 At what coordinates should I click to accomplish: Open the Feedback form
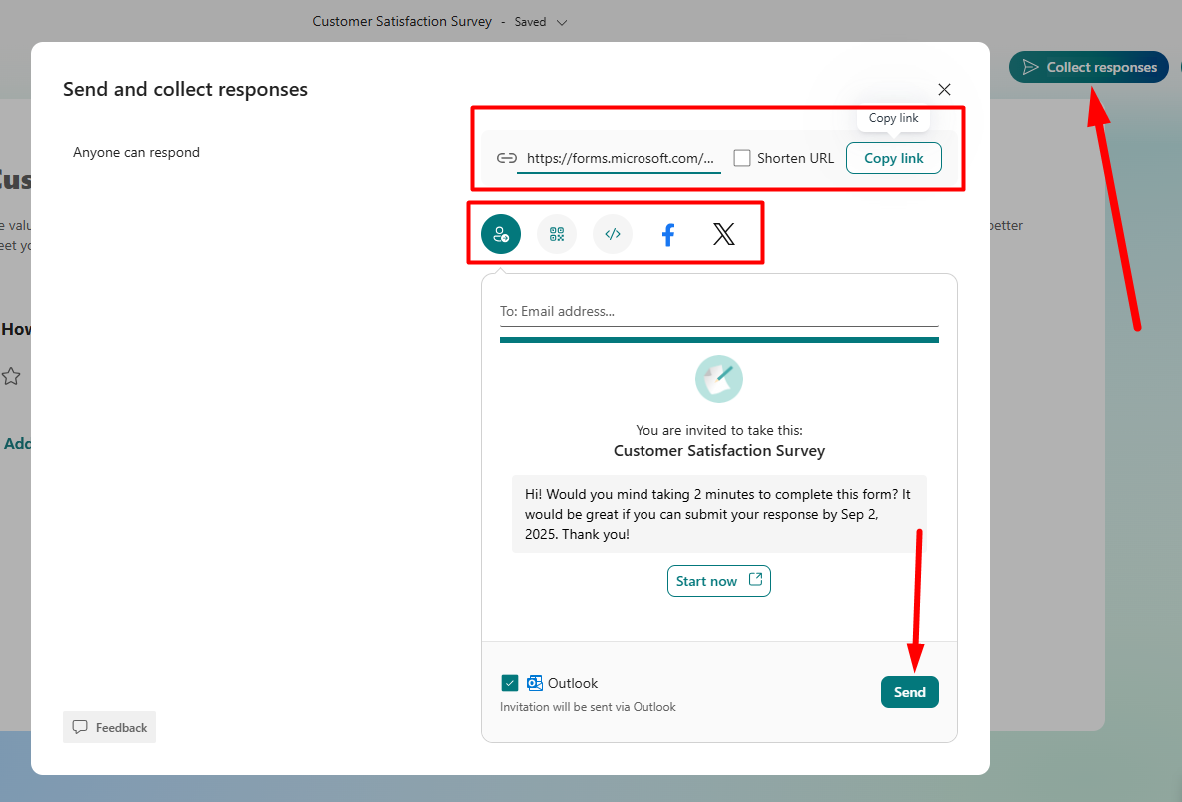[109, 727]
